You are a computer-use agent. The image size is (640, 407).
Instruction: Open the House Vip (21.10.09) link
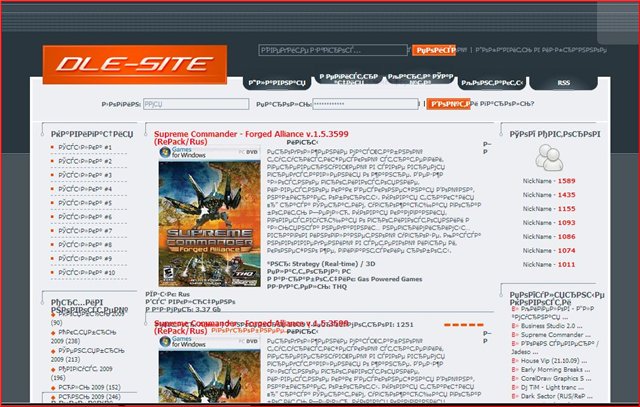tap(553, 361)
